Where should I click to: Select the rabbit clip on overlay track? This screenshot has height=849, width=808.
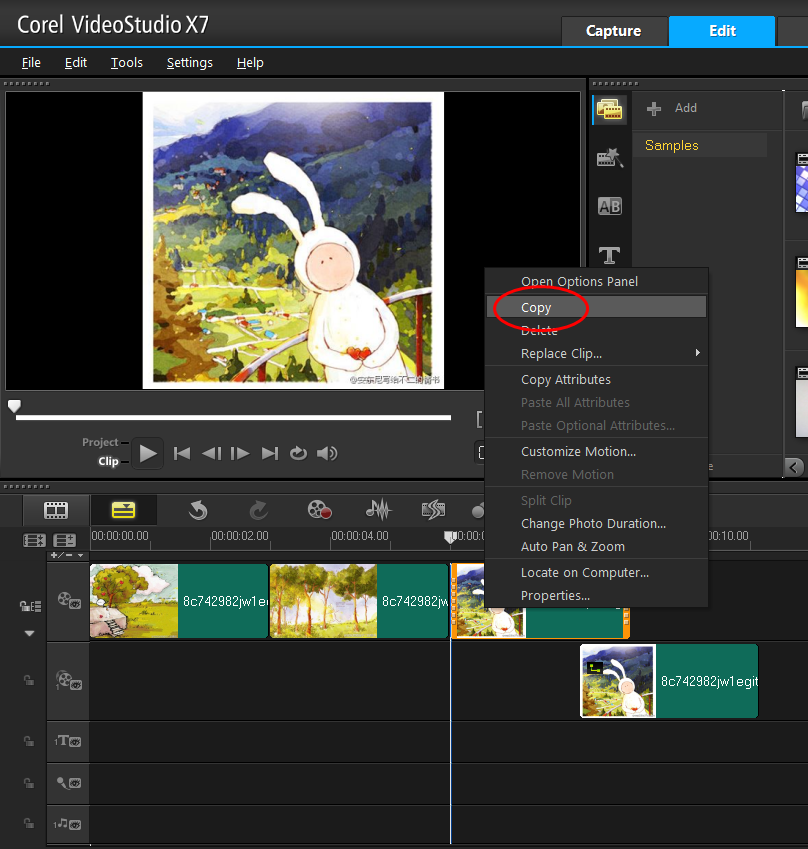(669, 681)
